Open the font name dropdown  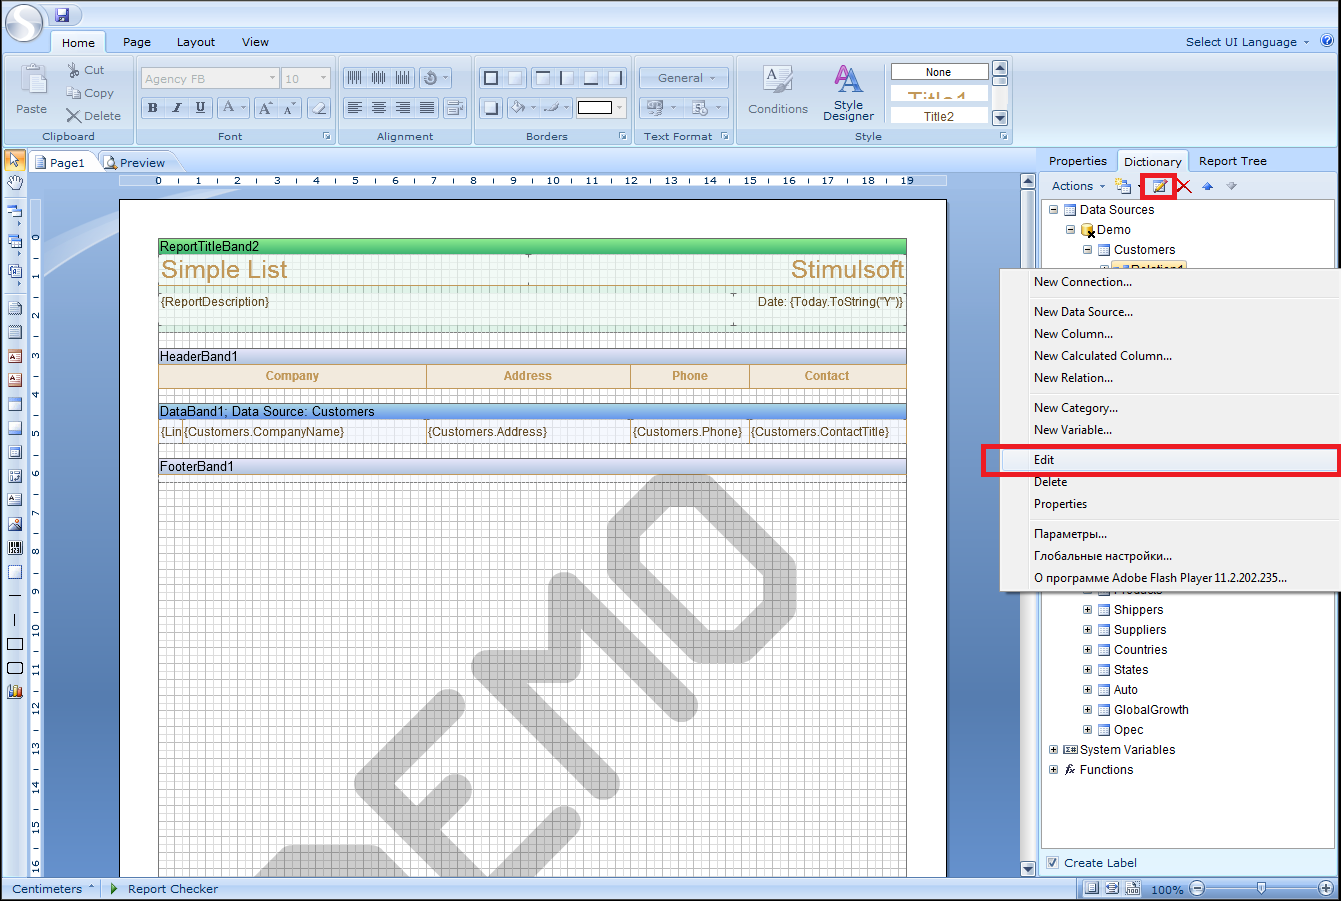click(x=272, y=78)
